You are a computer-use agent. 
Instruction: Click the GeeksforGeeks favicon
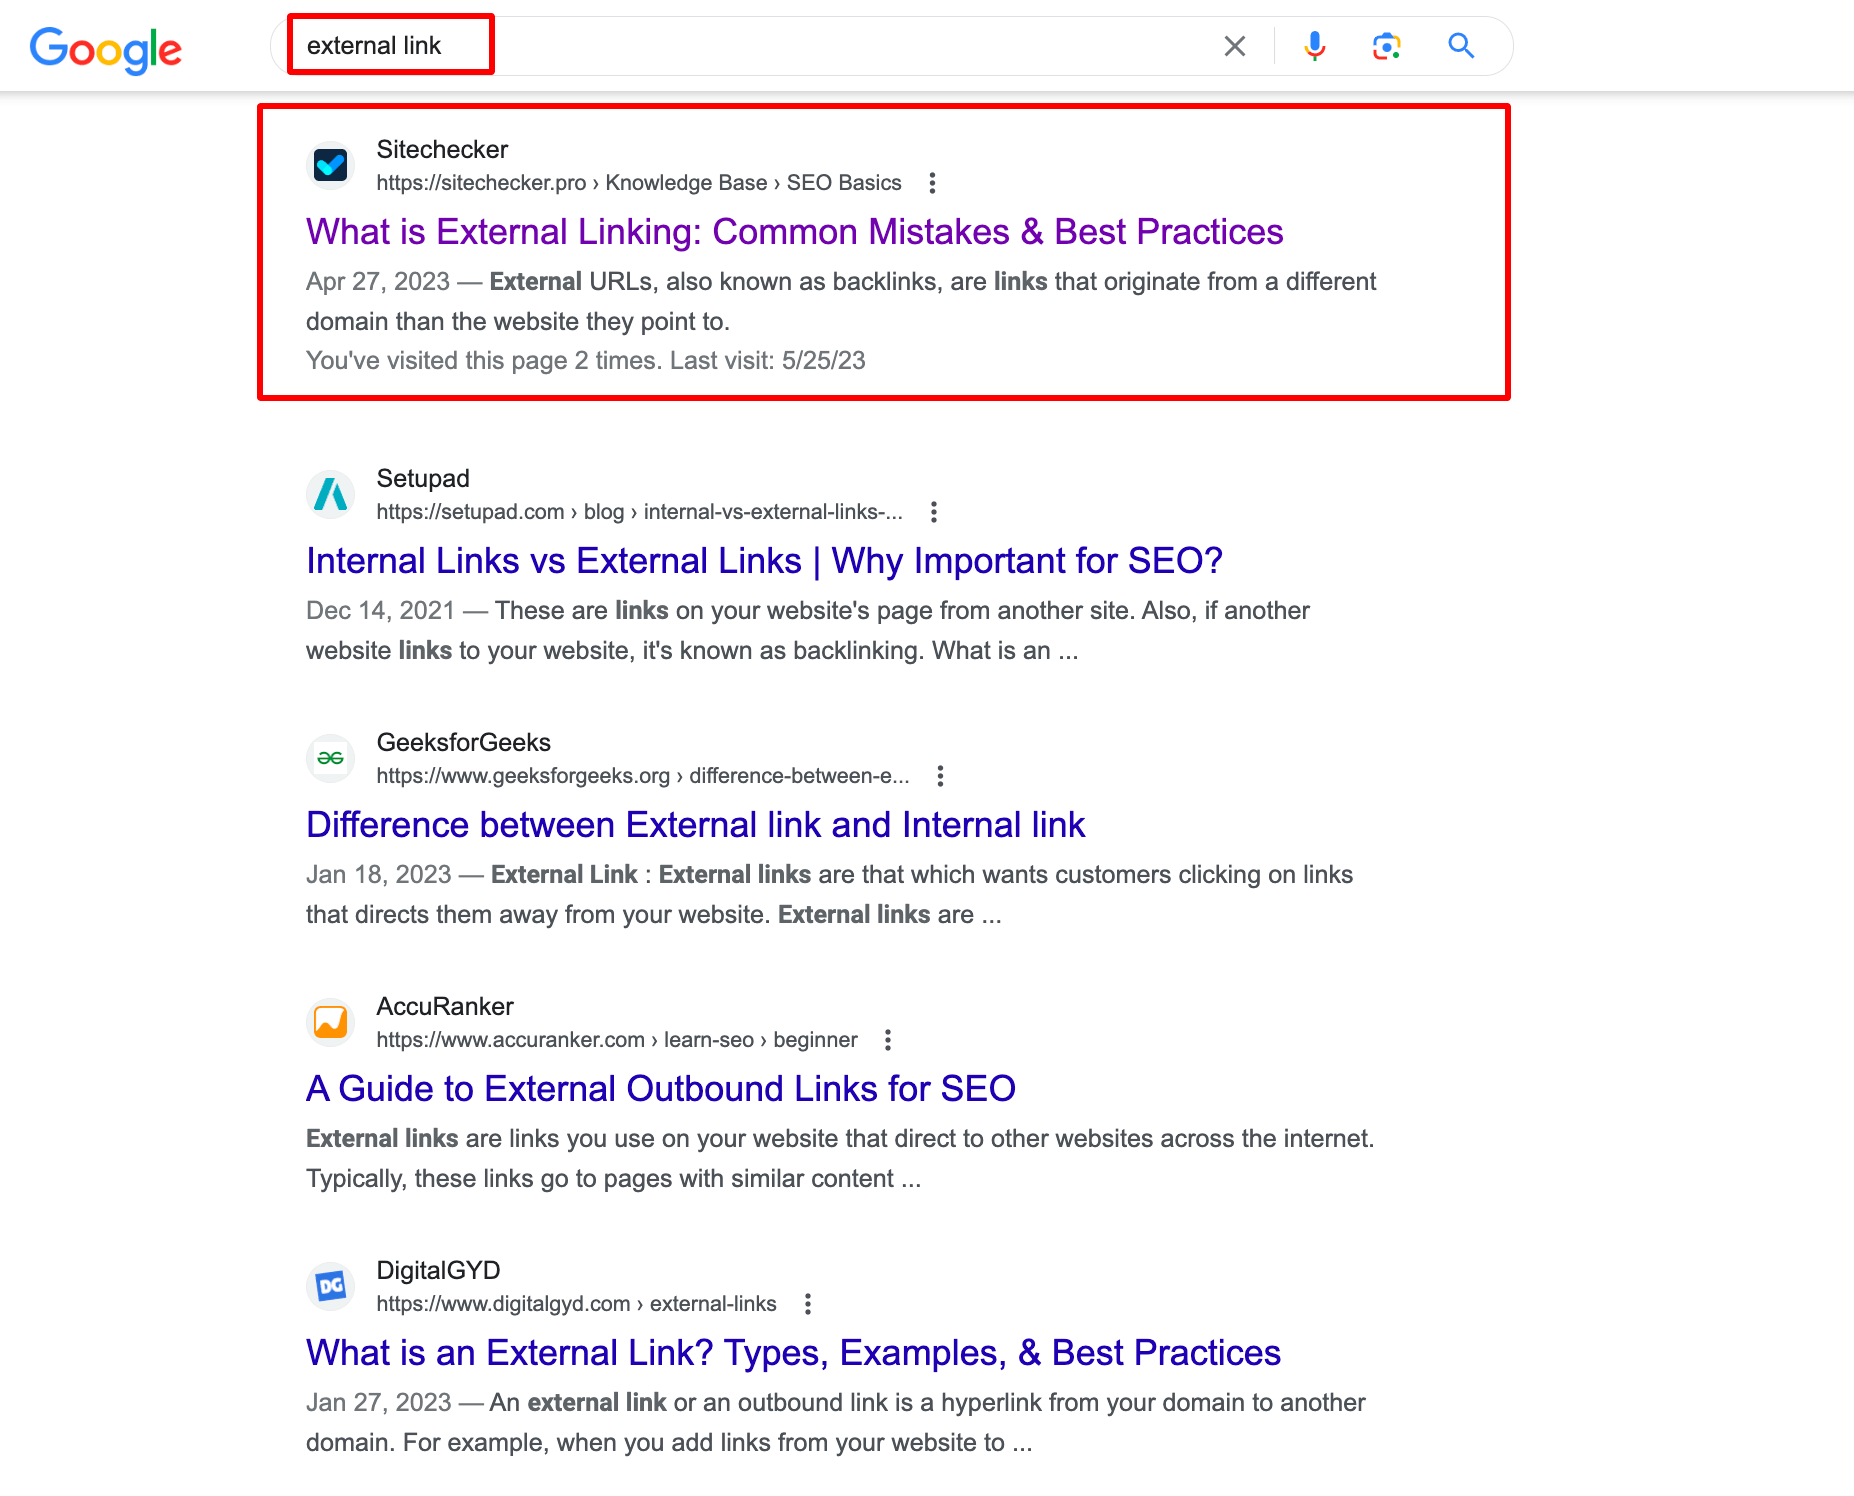pyautogui.click(x=331, y=758)
